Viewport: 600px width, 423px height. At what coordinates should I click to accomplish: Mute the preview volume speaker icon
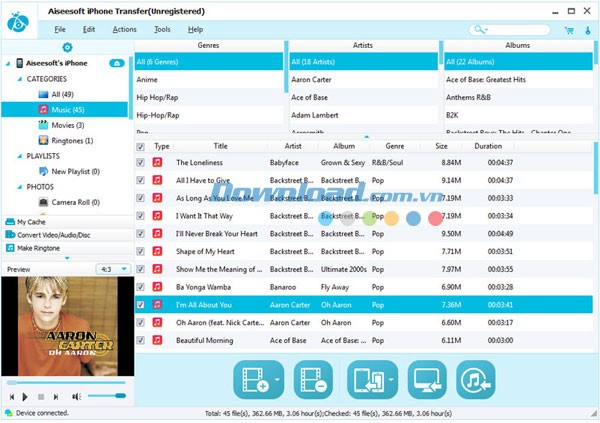(x=77, y=397)
